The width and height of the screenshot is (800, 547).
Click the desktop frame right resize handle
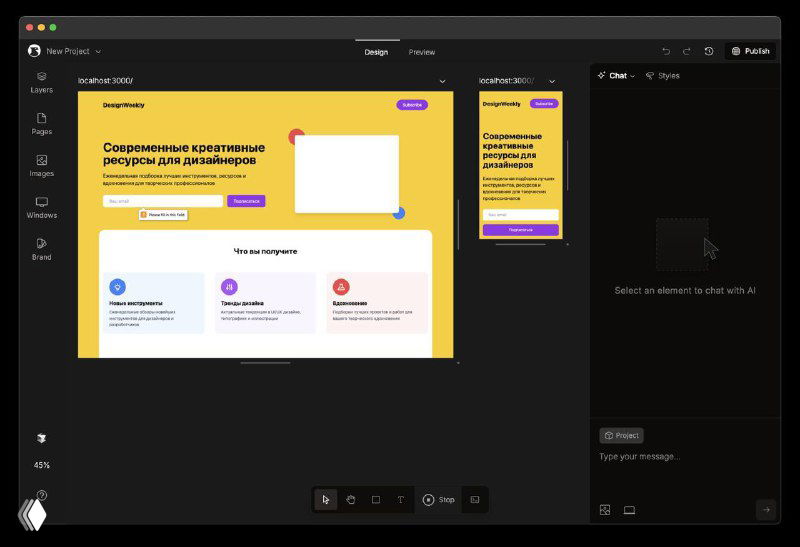[458, 225]
